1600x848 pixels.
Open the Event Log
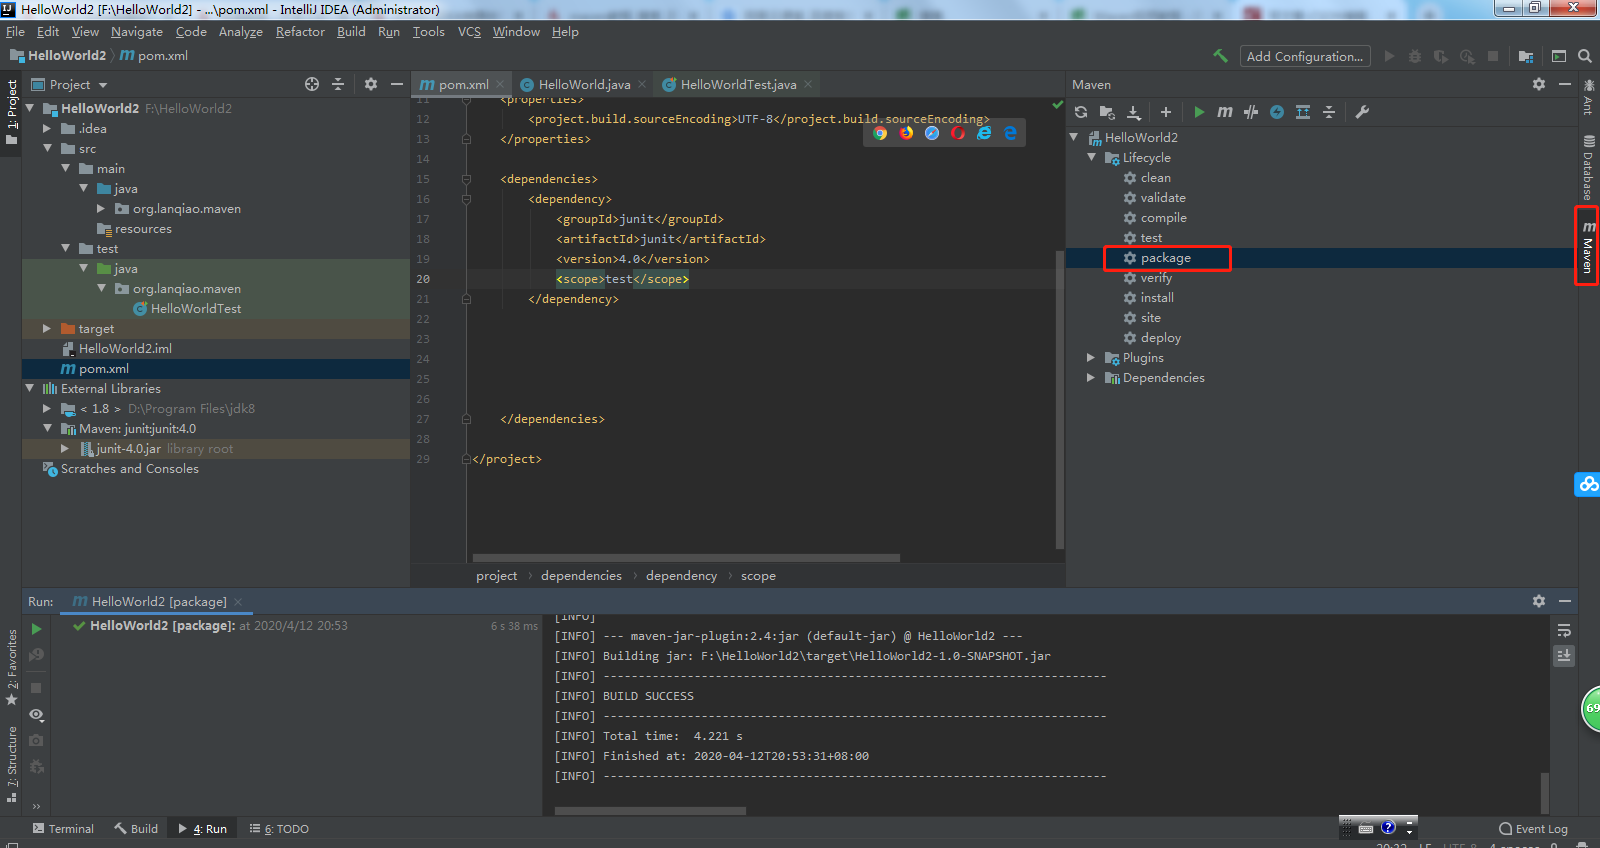point(1533,829)
